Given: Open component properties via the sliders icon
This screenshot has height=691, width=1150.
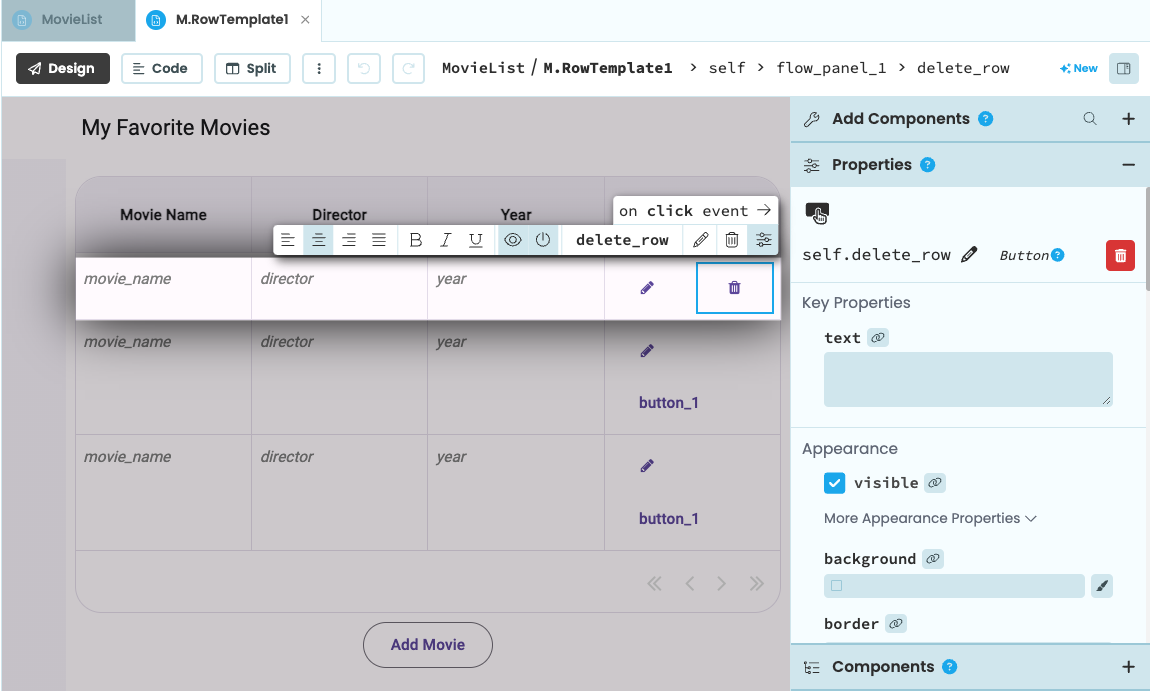Looking at the screenshot, I should [763, 239].
